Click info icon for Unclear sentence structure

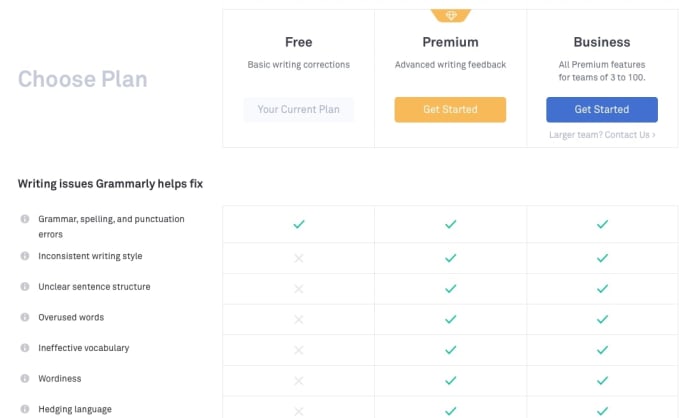click(25, 287)
